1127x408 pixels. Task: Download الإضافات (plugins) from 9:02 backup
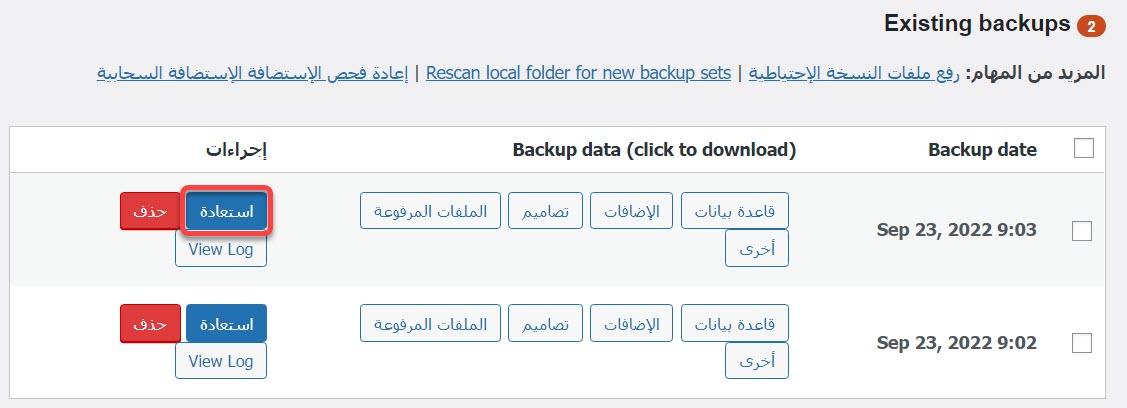(631, 323)
